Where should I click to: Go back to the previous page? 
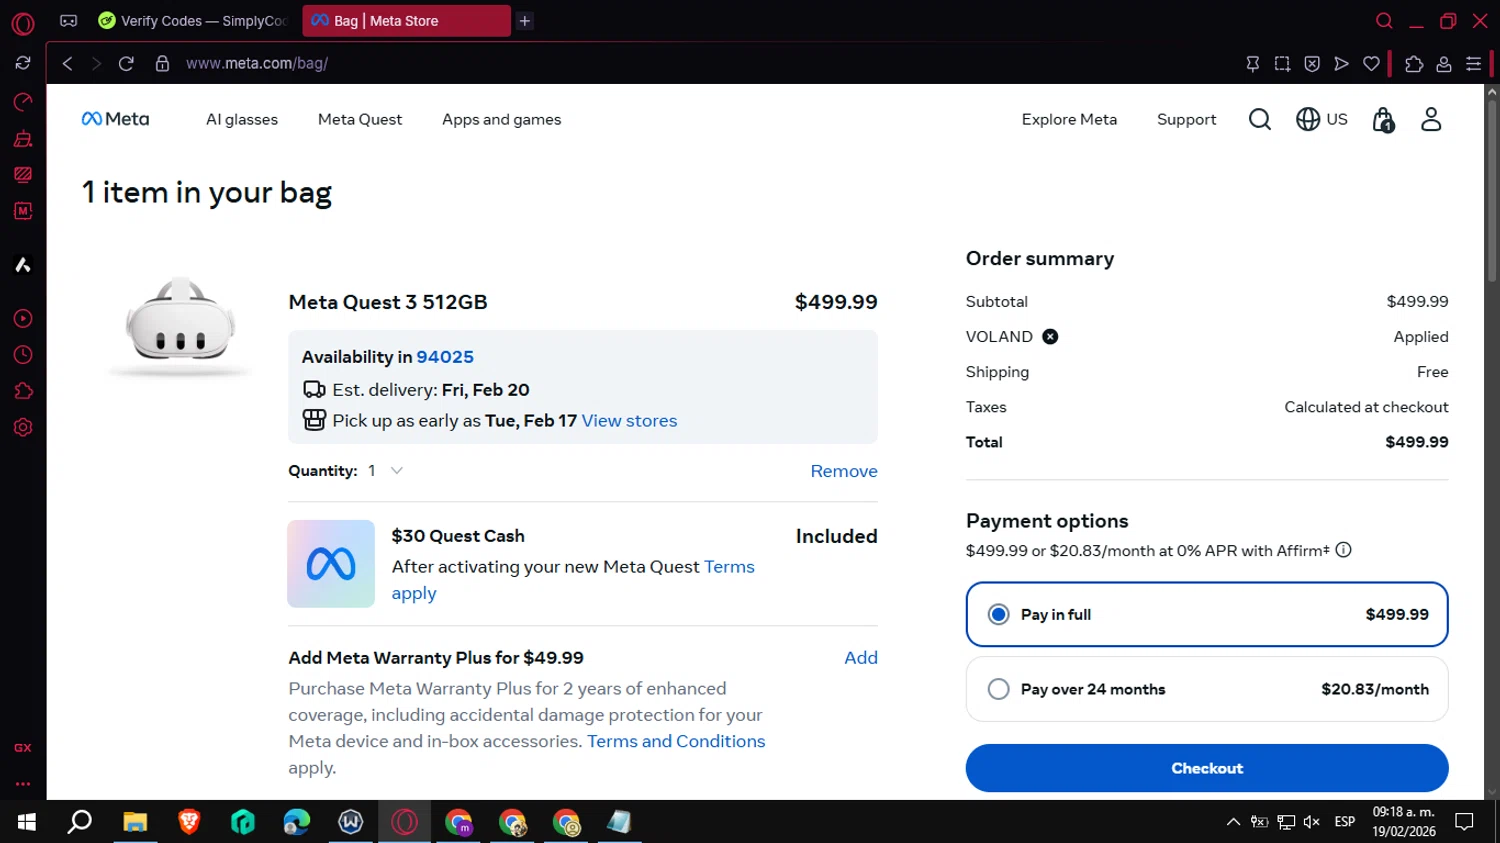(x=68, y=63)
